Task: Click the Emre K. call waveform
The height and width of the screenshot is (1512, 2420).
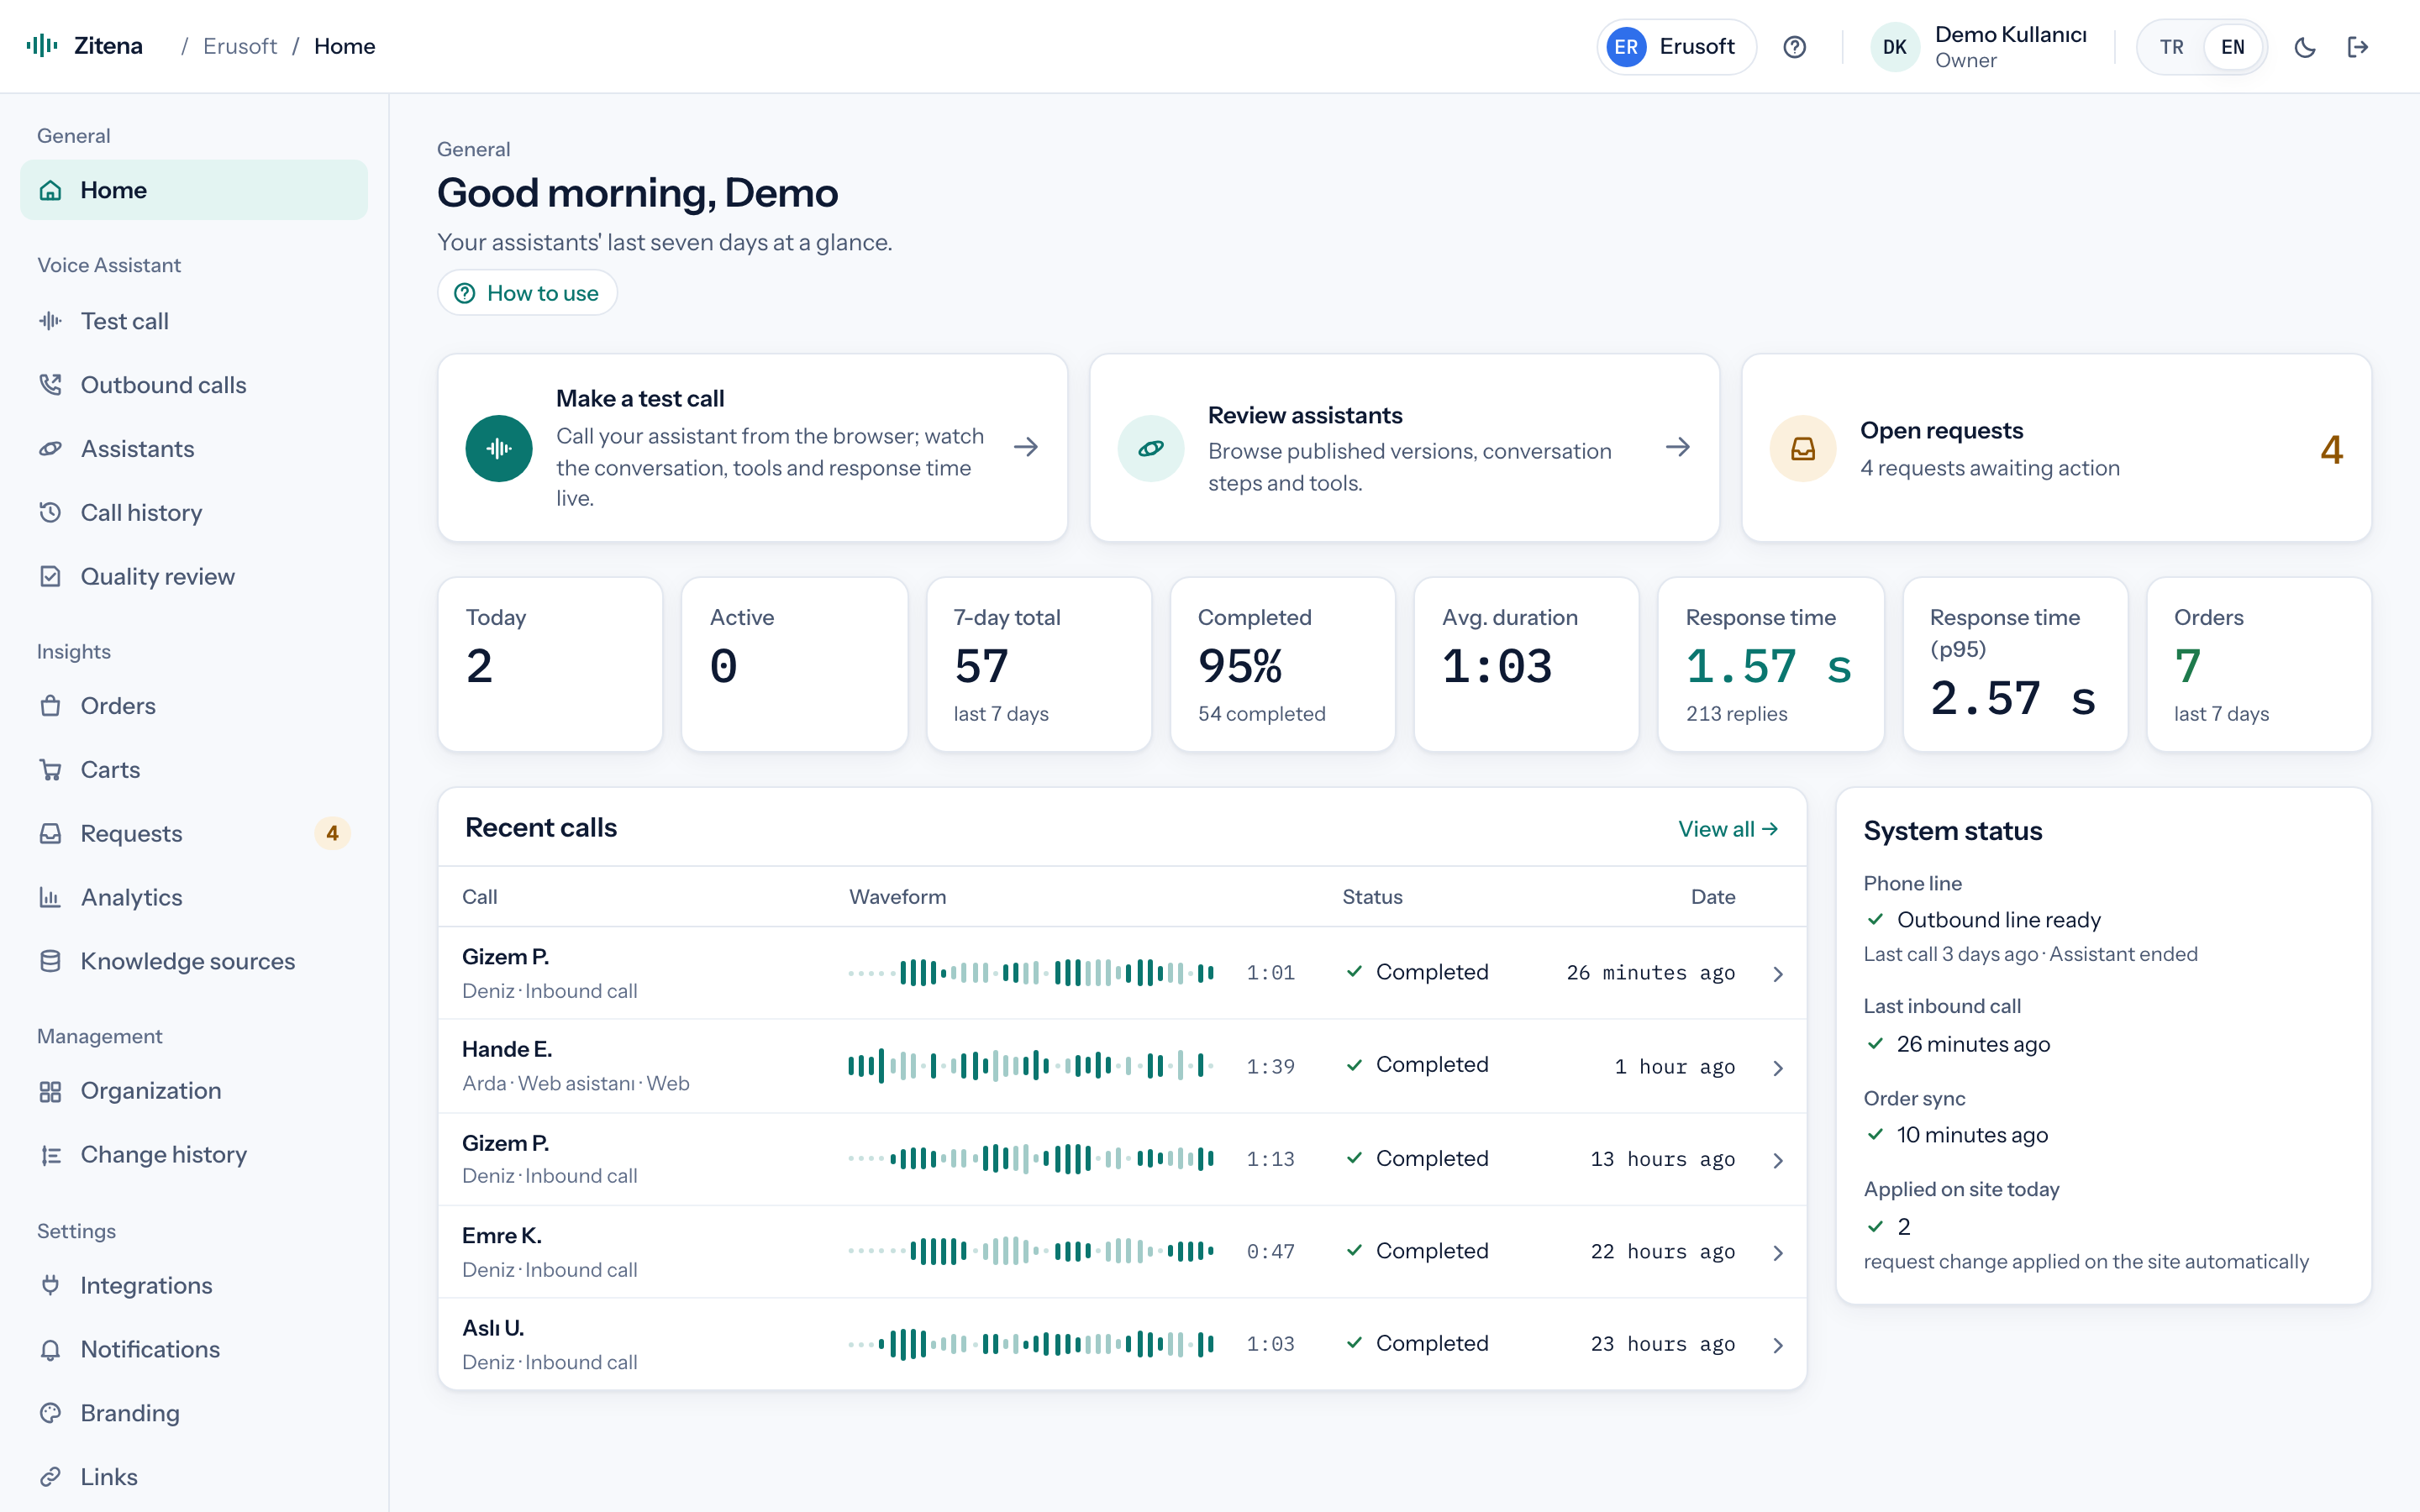Action: (x=1031, y=1251)
